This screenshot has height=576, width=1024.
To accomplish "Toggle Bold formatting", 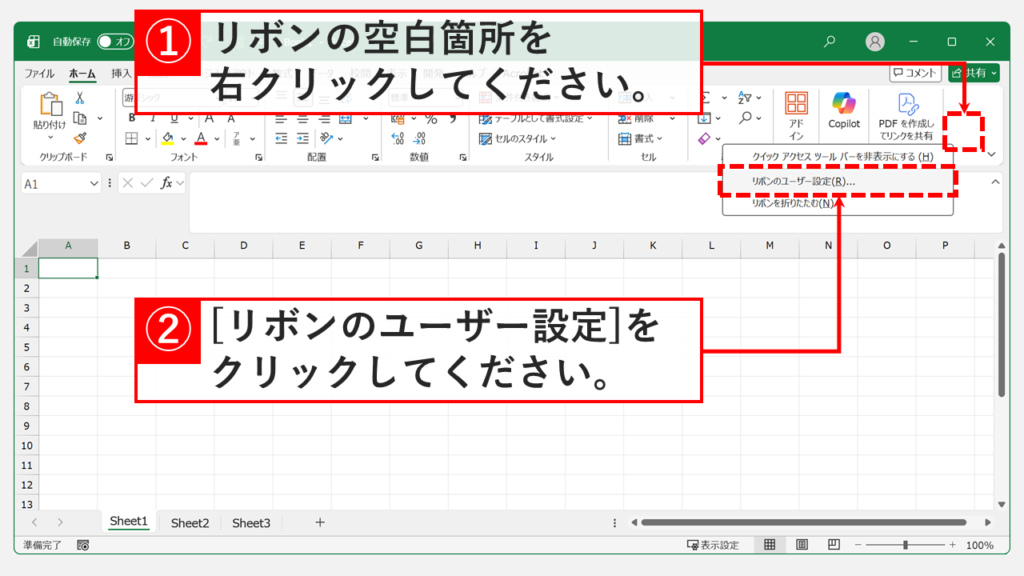I will point(132,118).
